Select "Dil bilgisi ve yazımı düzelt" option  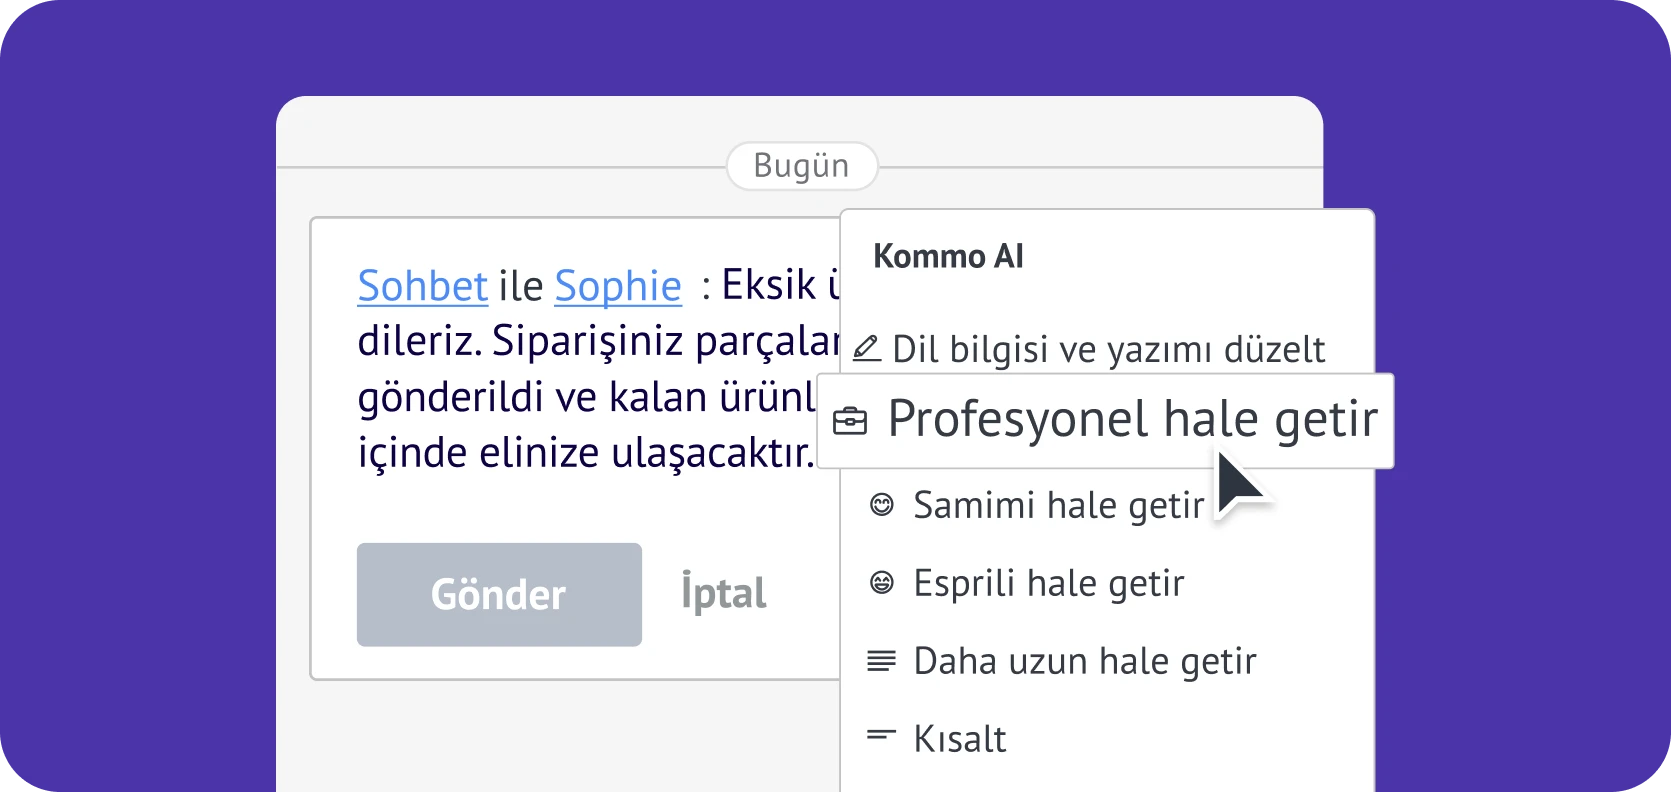1108,349
